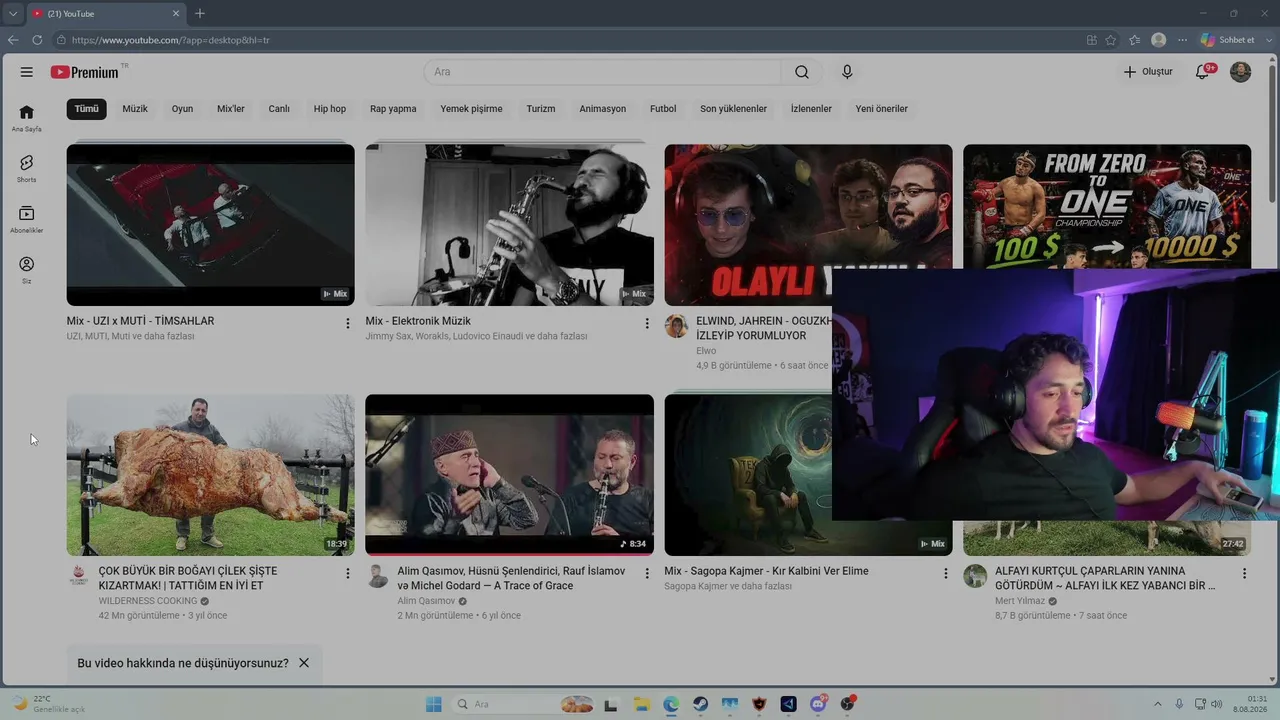Screen dimensions: 1280x720
Task: Start voice search with the microphone
Action: pyautogui.click(x=847, y=72)
